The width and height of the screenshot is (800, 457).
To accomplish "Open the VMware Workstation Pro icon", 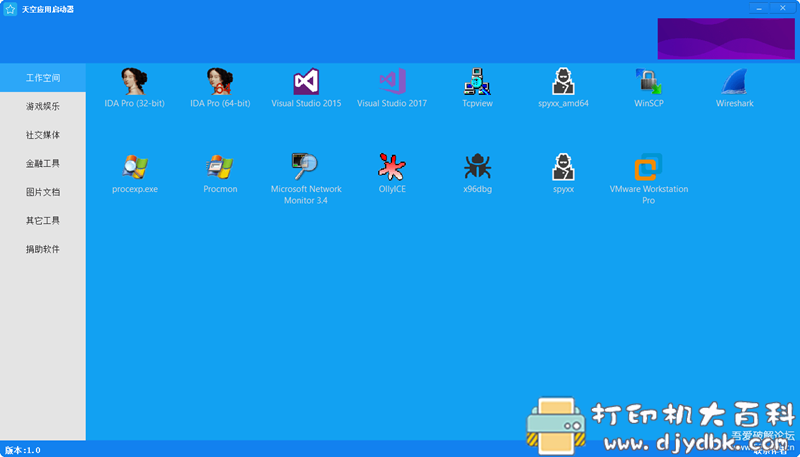I will point(648,167).
